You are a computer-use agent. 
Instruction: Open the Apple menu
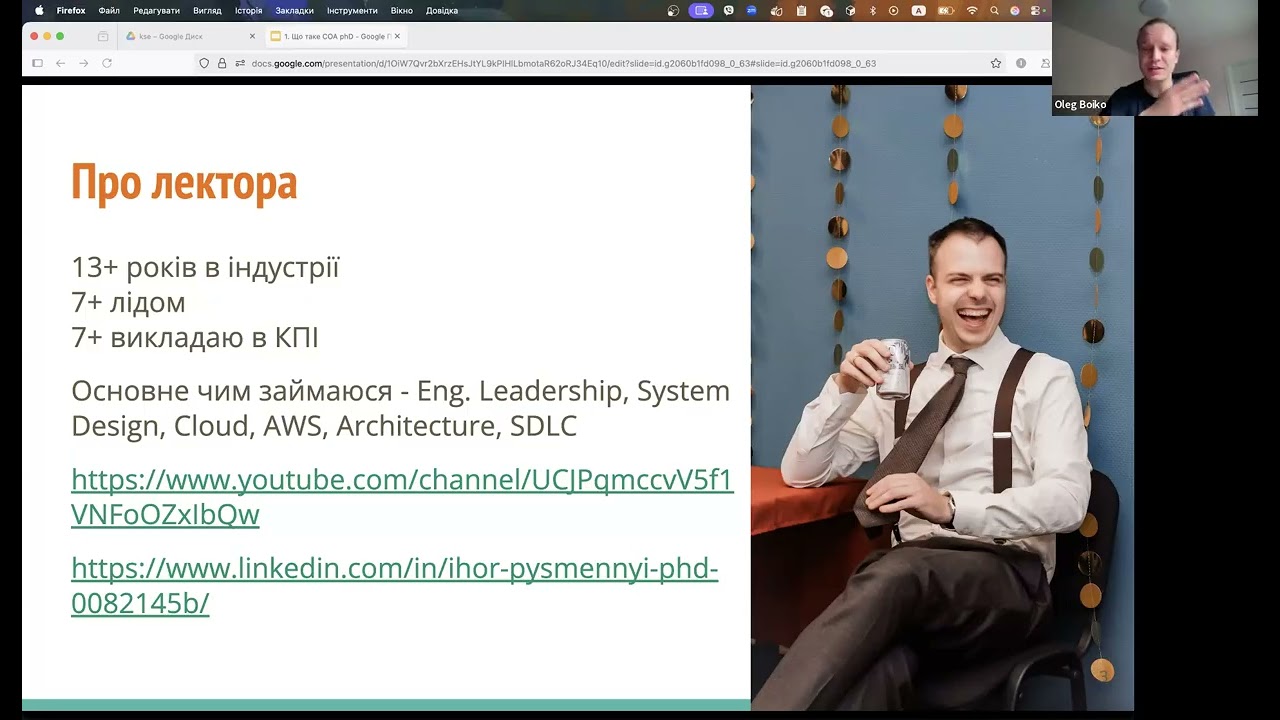[39, 10]
